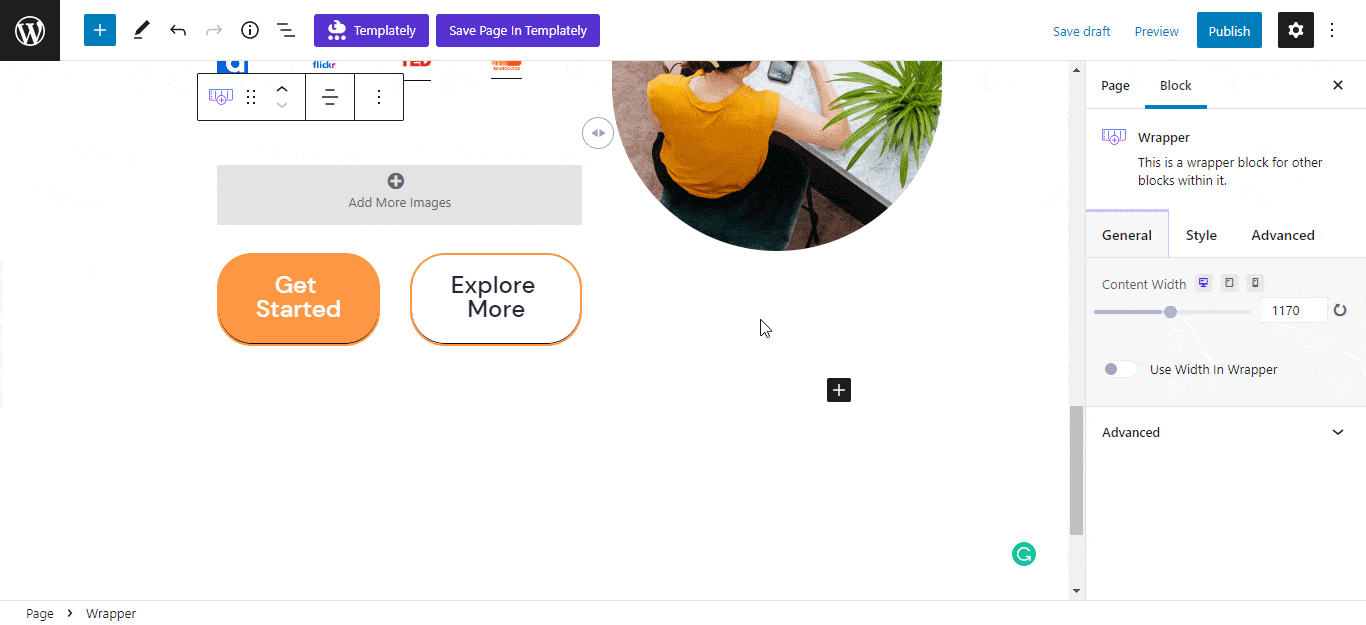
Task: Click the Content Width slider handle
Action: point(1170,312)
